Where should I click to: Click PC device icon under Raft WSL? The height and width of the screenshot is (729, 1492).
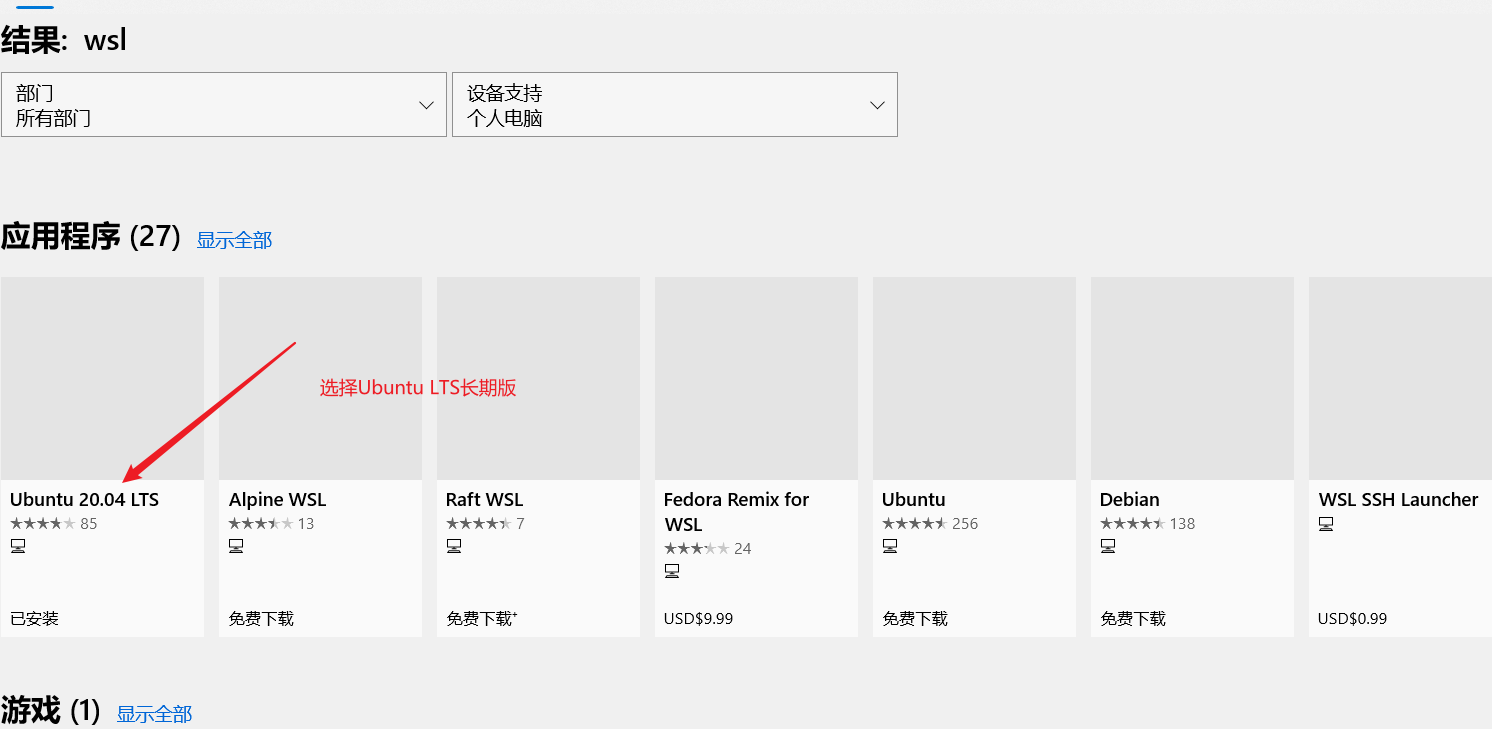(x=454, y=546)
